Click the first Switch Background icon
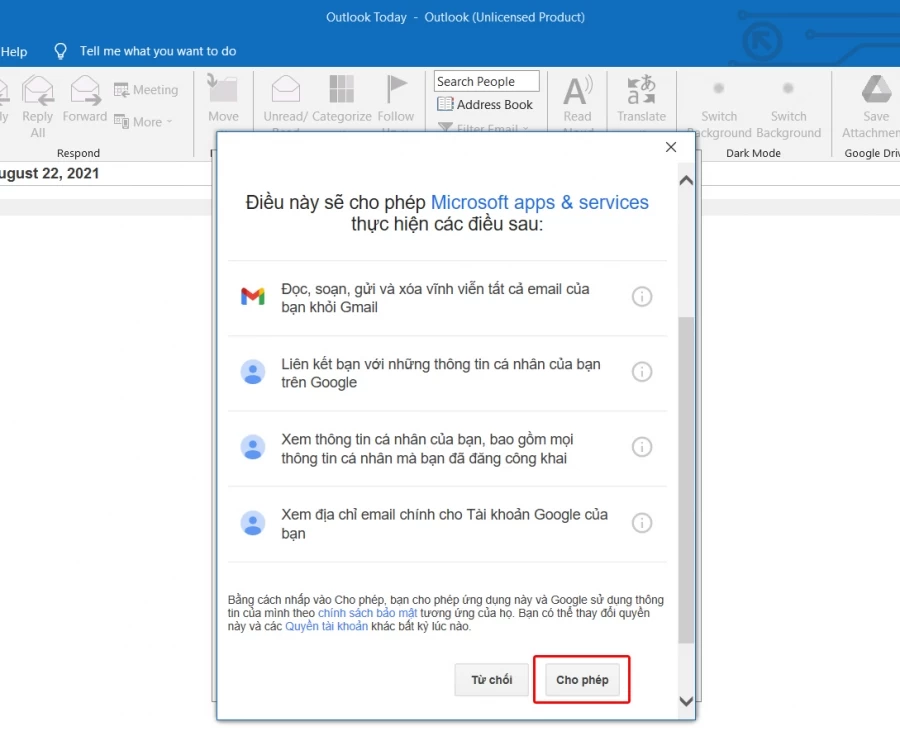Image resolution: width=900 pixels, height=736 pixels. point(719,88)
